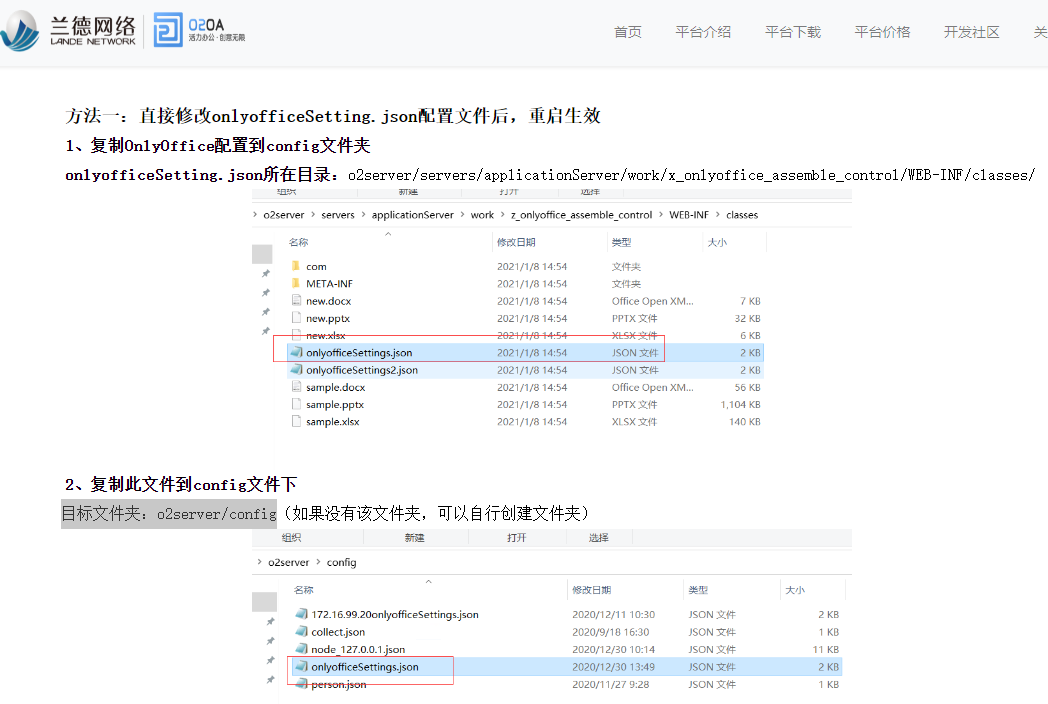1048x704 pixels.
Task: Click the 'classes' breadcrumb segment
Action: [x=742, y=215]
